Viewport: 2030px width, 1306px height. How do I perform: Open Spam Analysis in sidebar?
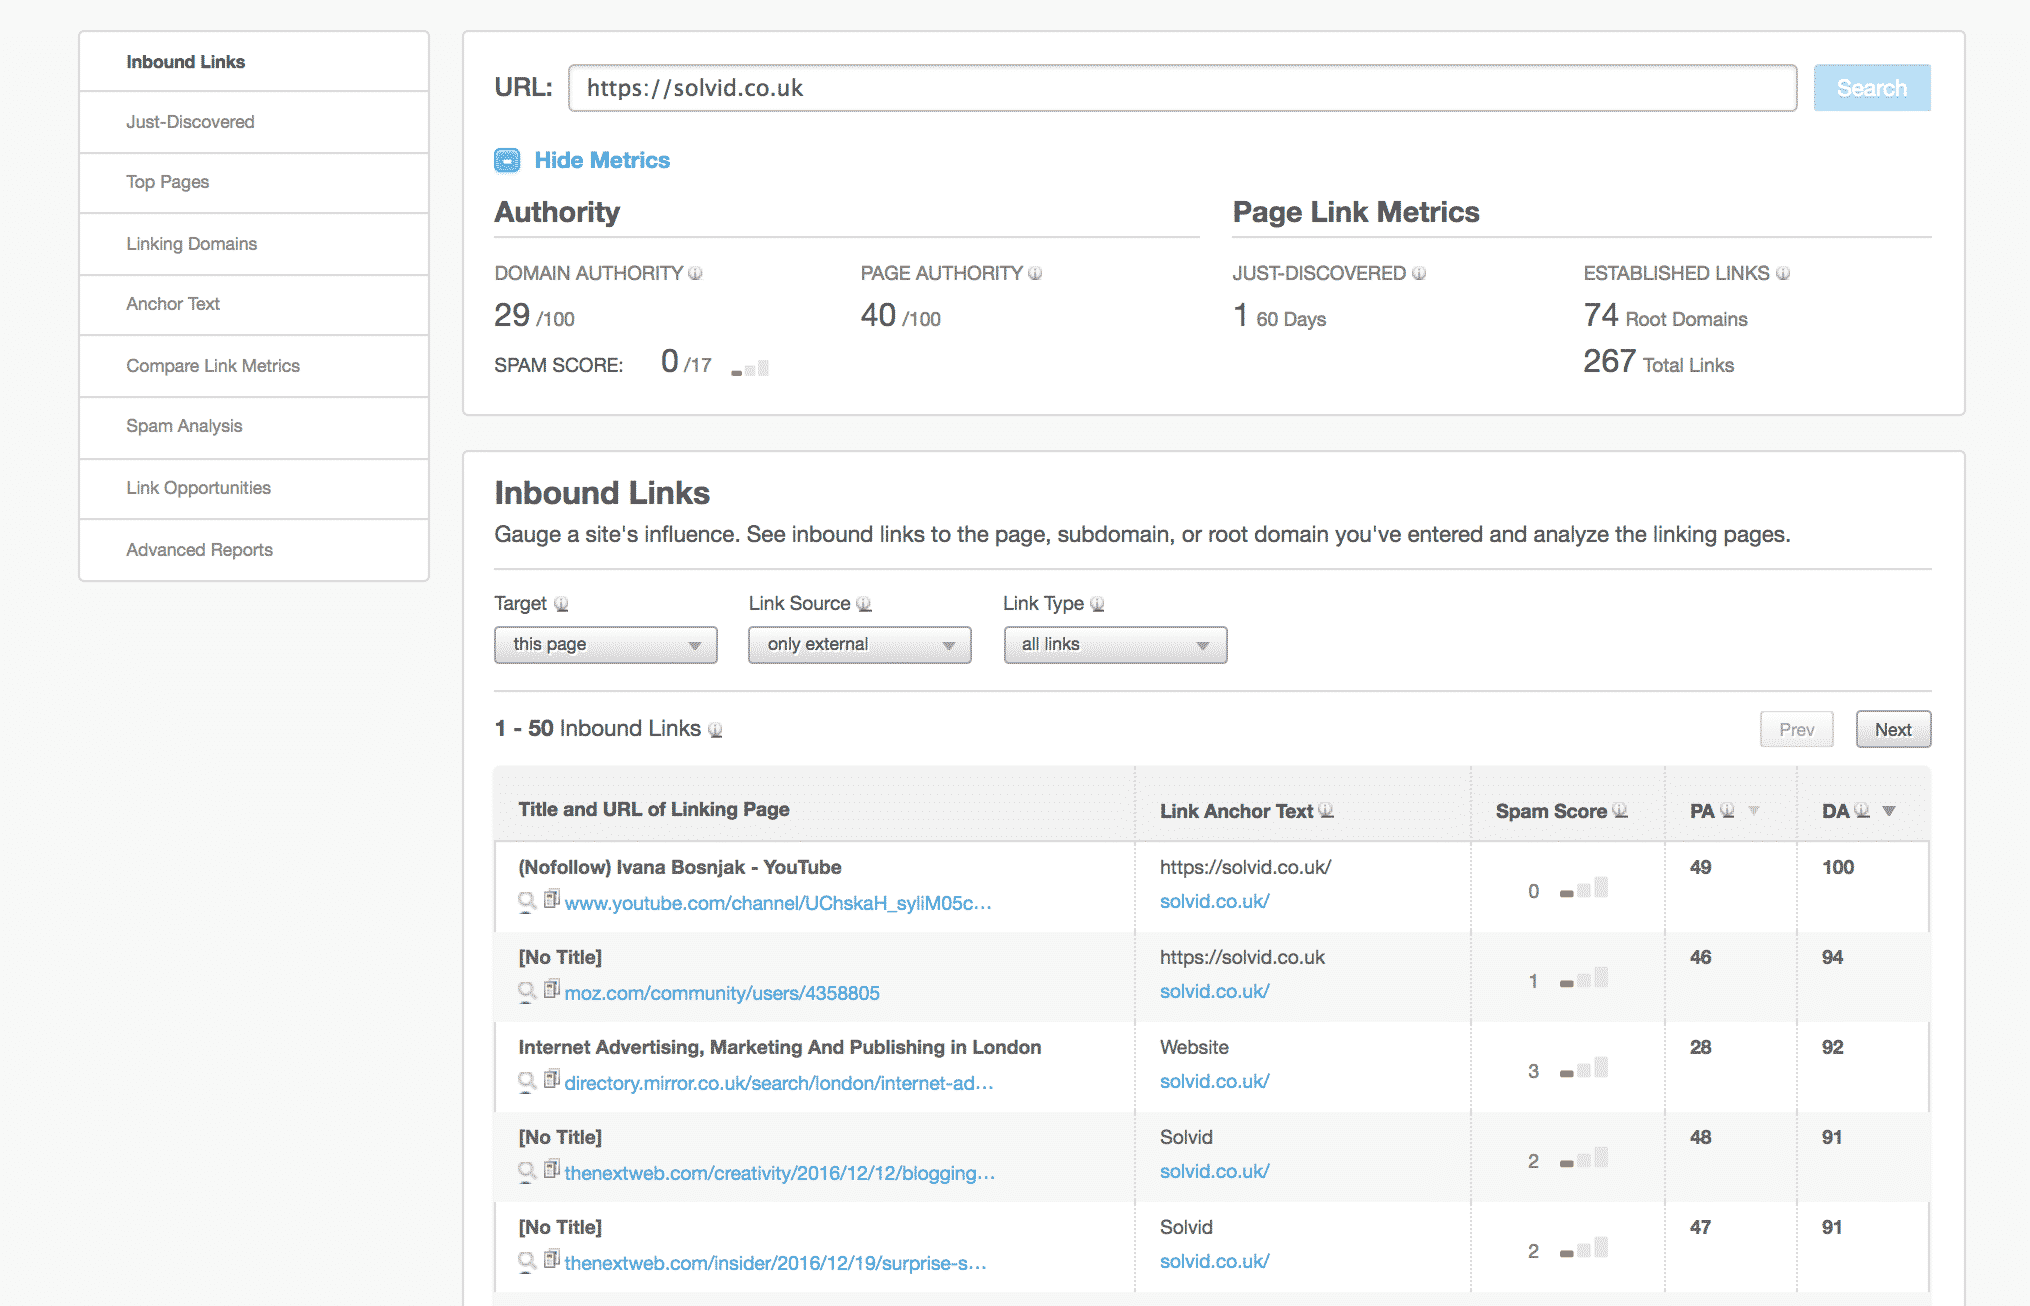pyautogui.click(x=254, y=427)
